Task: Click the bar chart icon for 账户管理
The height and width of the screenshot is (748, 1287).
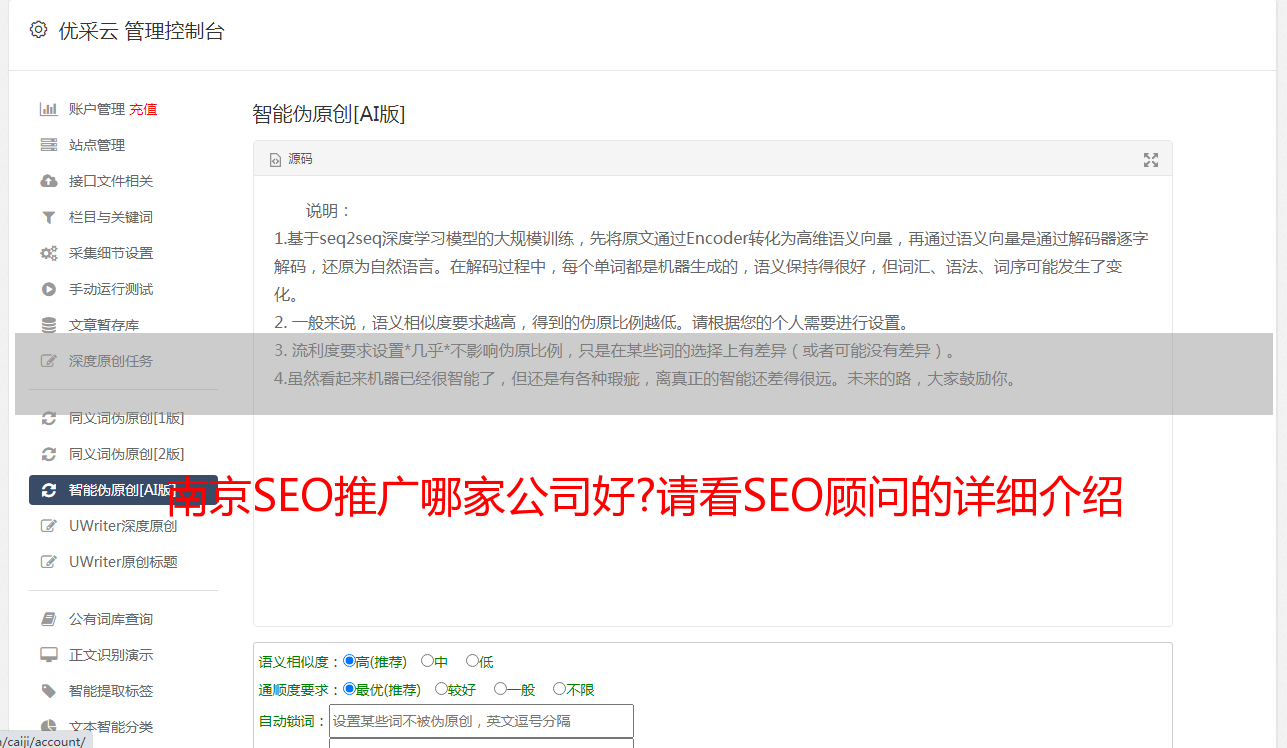Action: [x=48, y=109]
